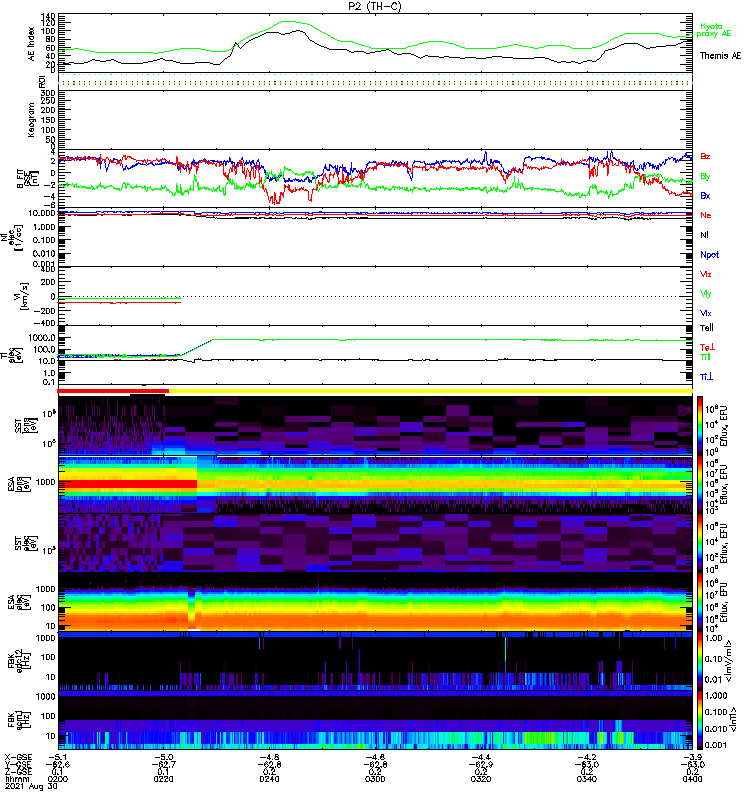This screenshot has height=800, width=750.
Task: Click the 0300 time tick label
Action: click(x=375, y=779)
